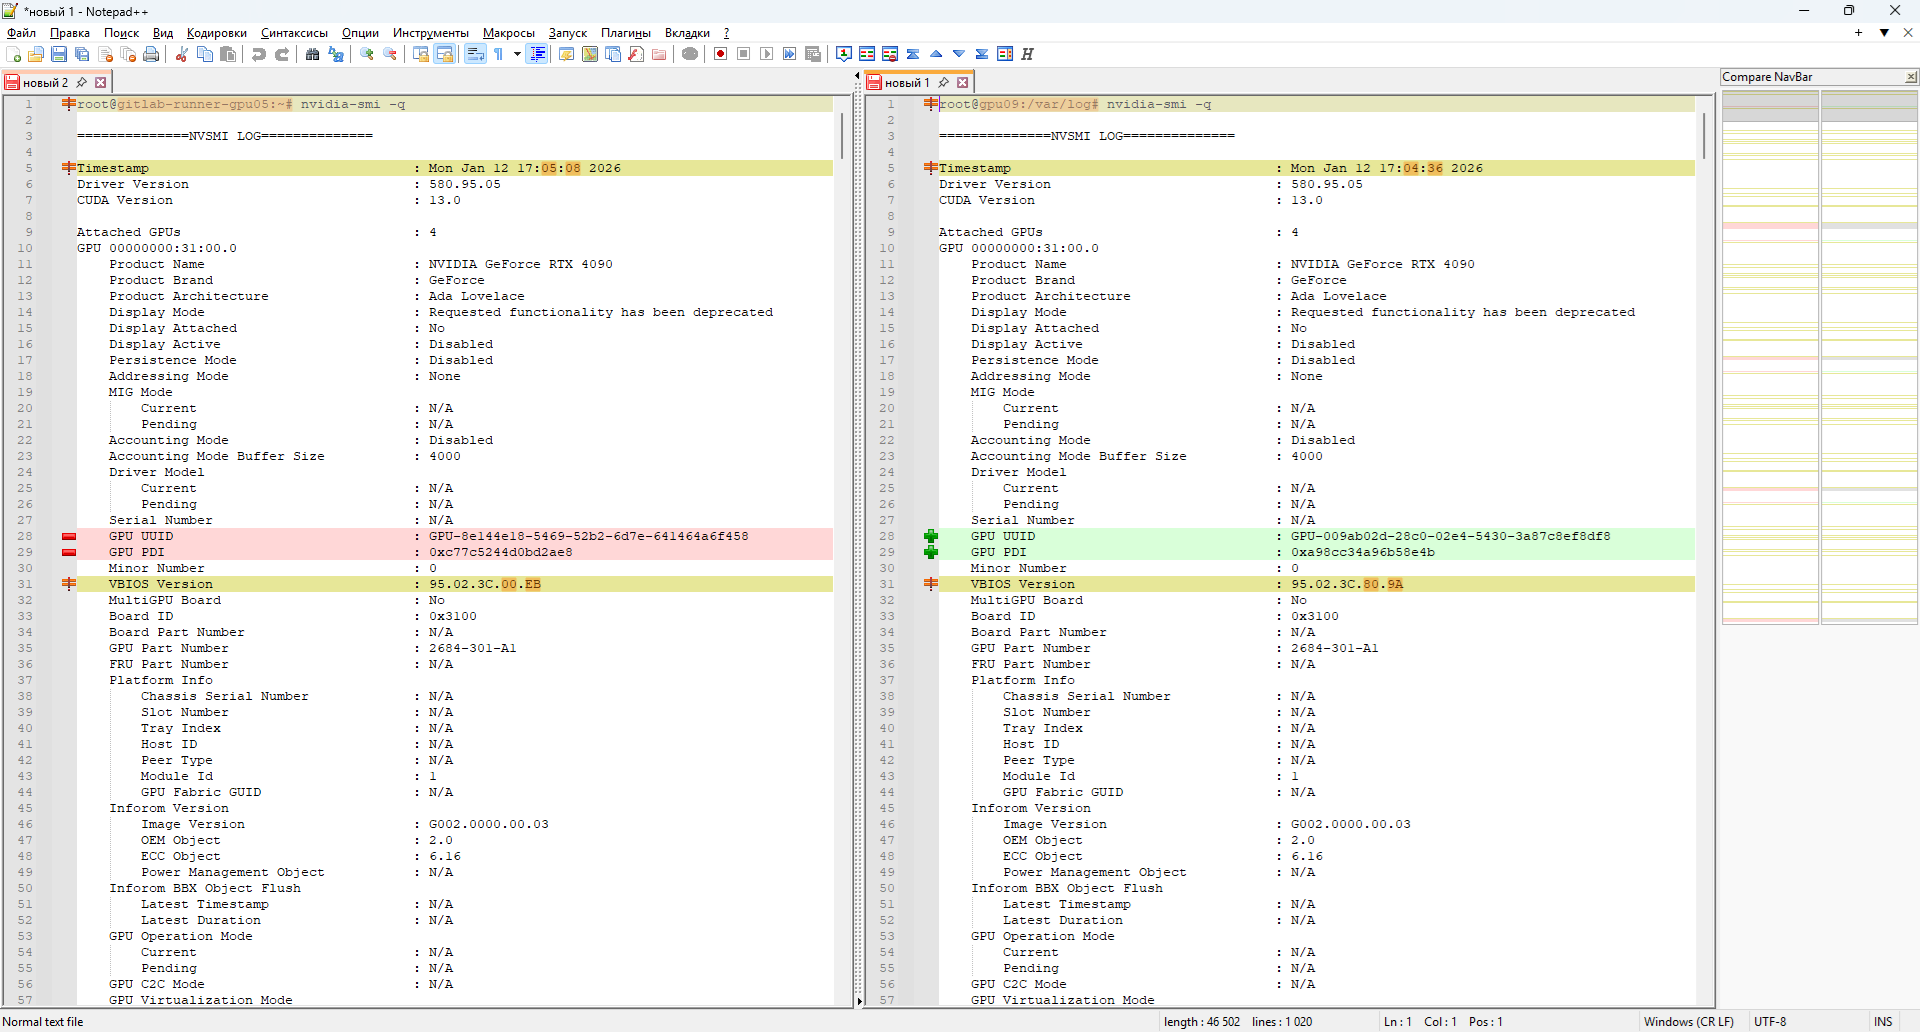
Task: Go to previous difference with up arrow
Action: pyautogui.click(x=936, y=54)
